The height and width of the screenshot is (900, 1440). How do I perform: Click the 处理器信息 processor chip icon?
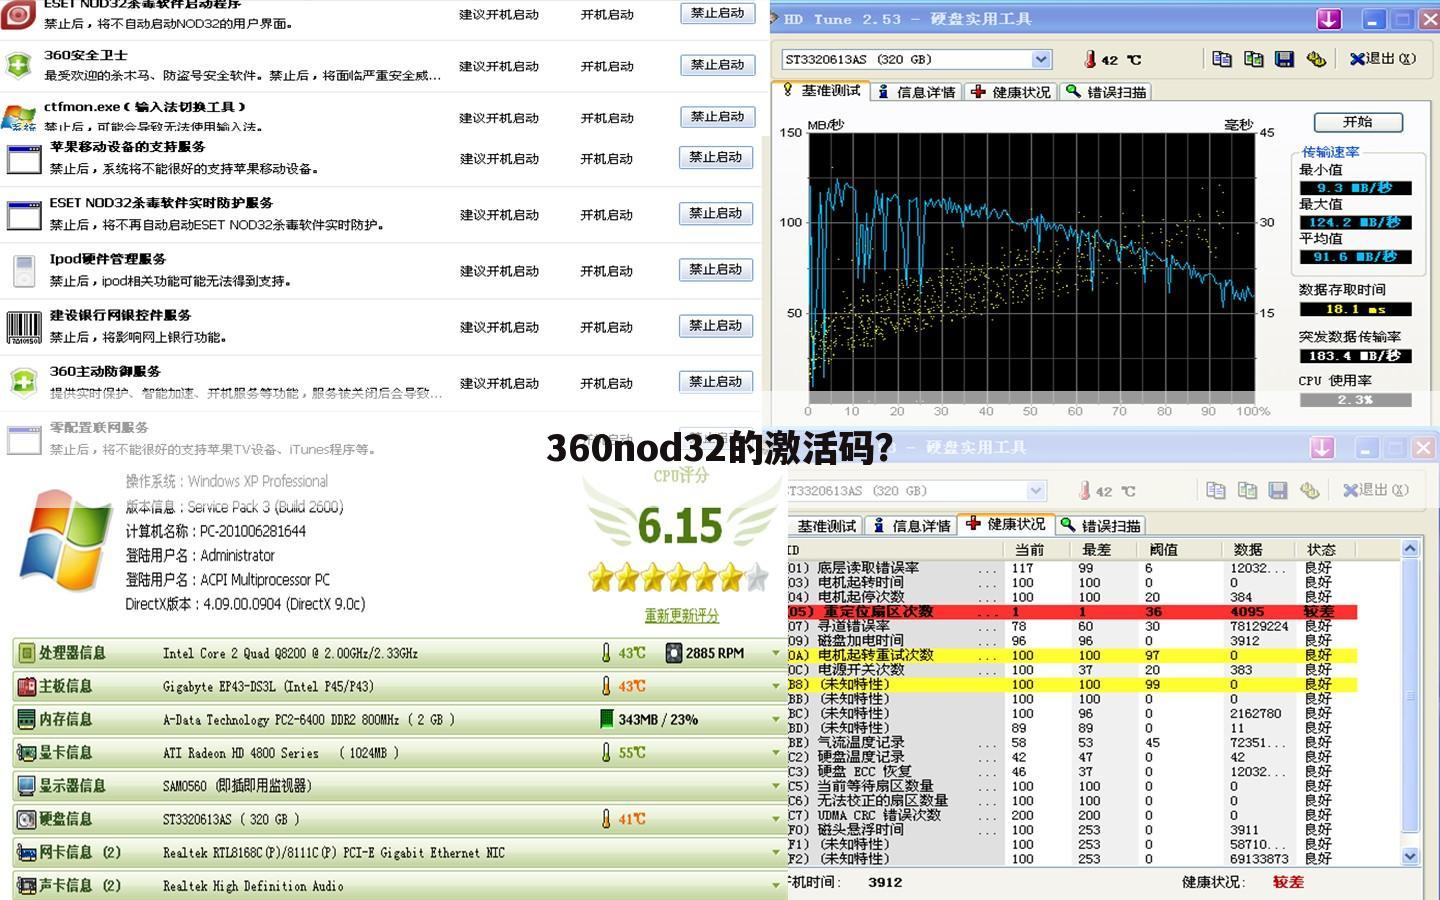click(x=26, y=653)
